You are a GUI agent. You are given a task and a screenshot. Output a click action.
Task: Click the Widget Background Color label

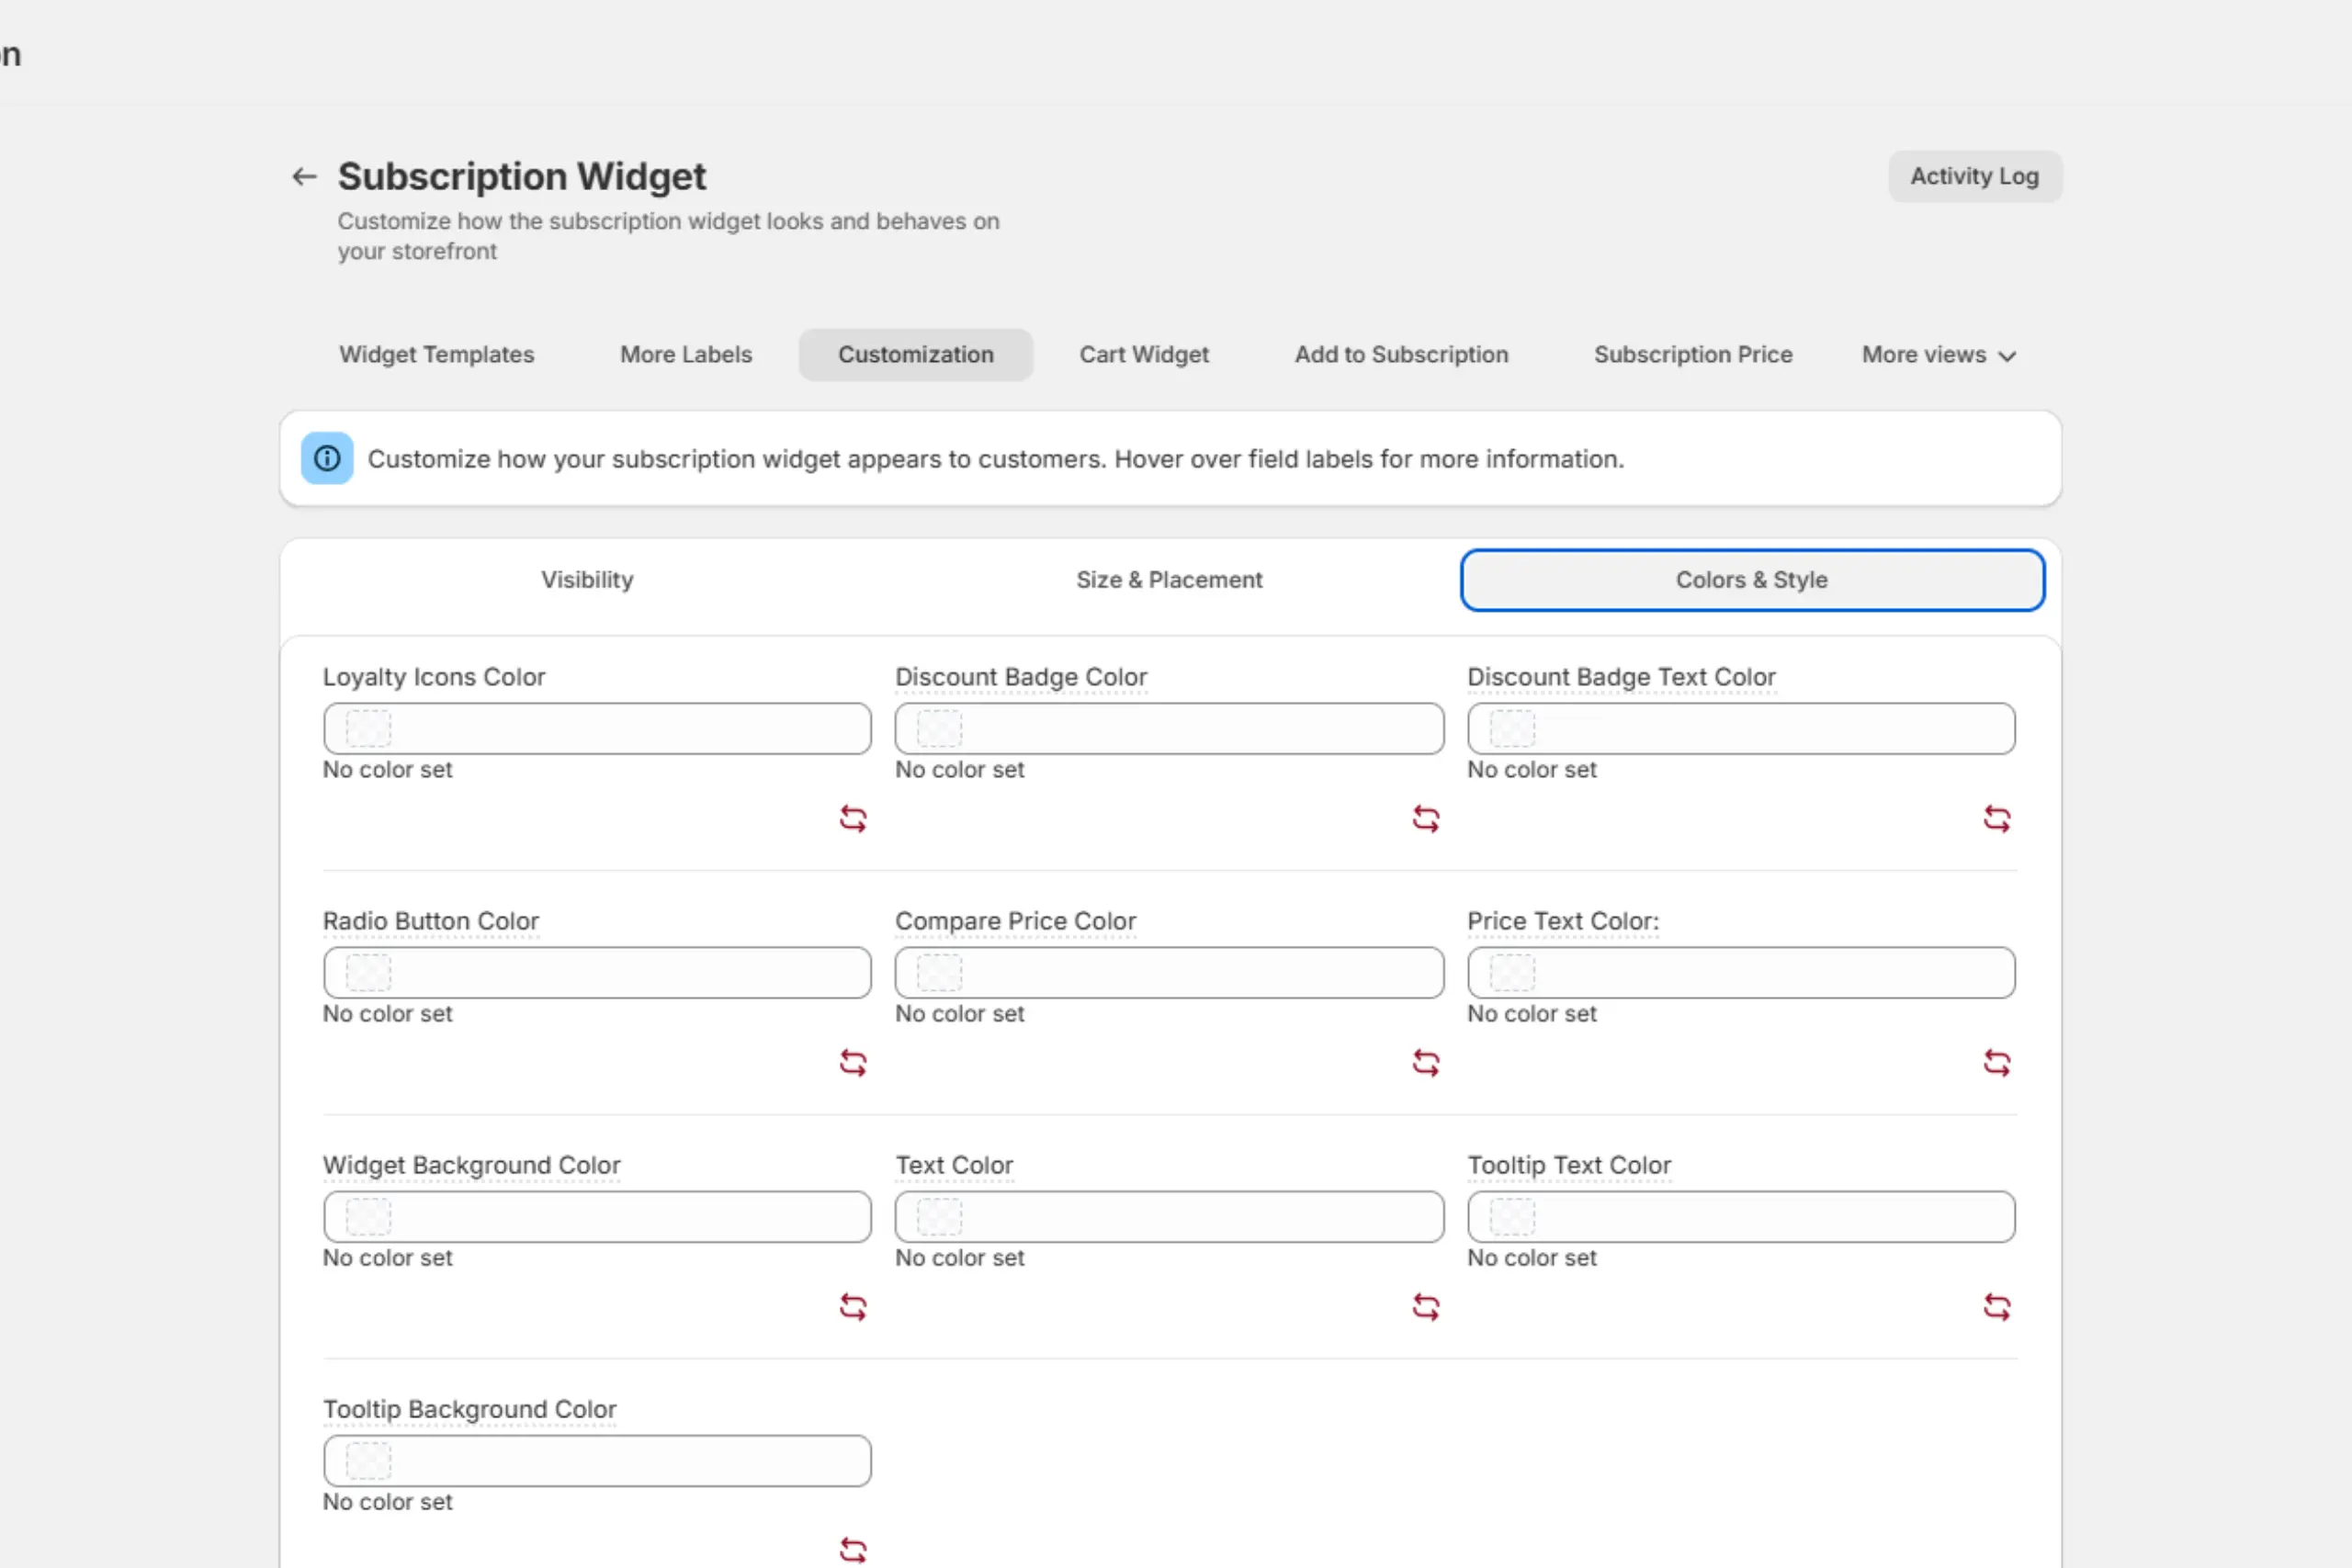pos(471,1165)
